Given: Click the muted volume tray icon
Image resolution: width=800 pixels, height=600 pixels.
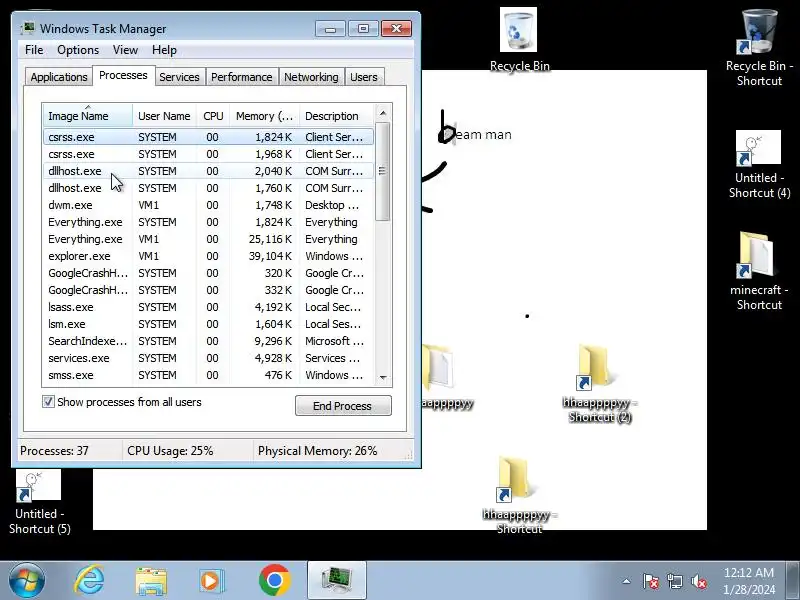Looking at the screenshot, I should click(698, 581).
